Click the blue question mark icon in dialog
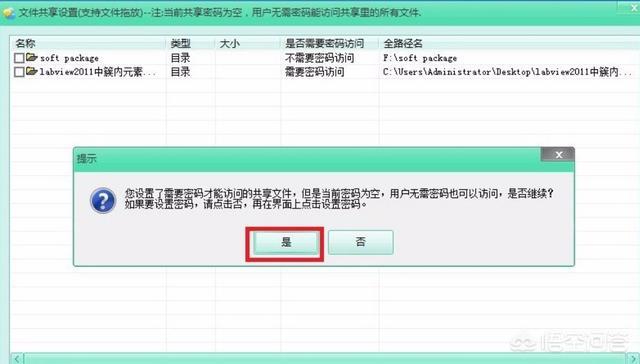Viewport: 640px width, 364px height. point(103,200)
